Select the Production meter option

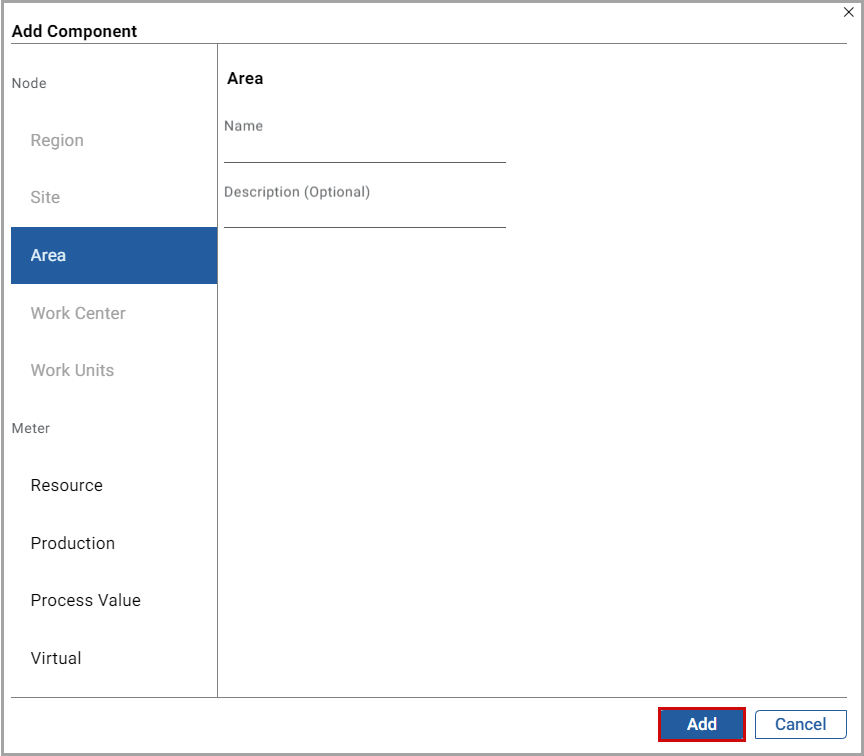coord(73,543)
